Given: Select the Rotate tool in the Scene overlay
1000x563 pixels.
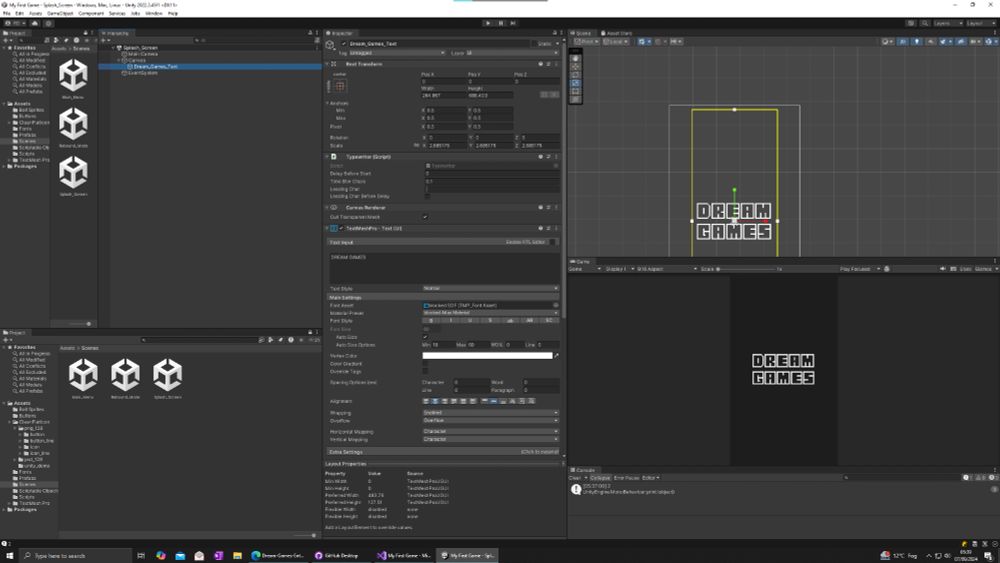Looking at the screenshot, I should (575, 75).
